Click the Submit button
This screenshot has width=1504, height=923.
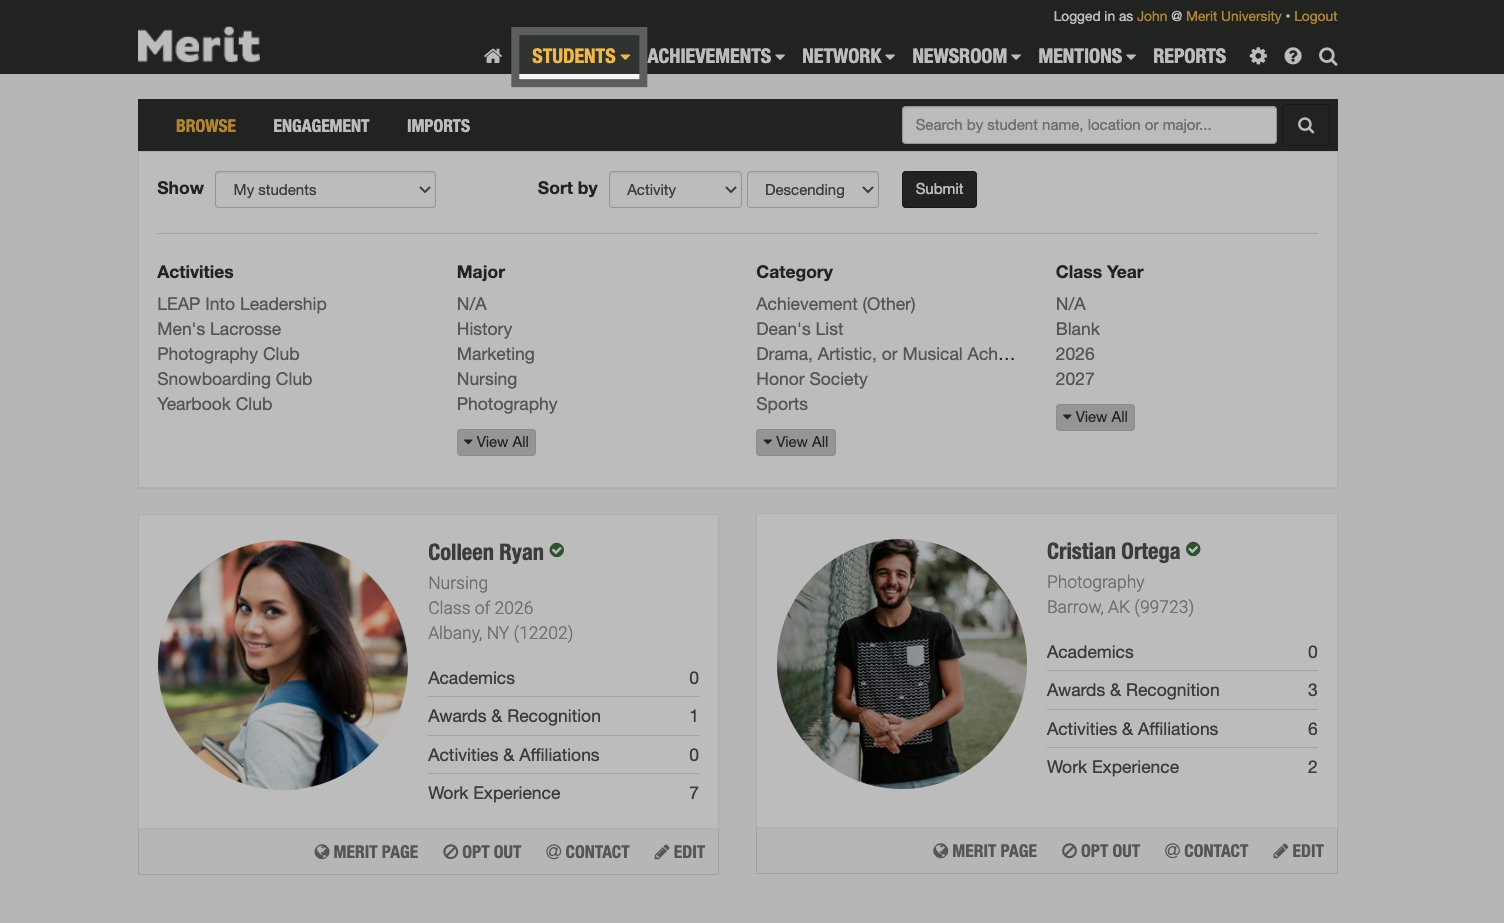click(x=938, y=189)
